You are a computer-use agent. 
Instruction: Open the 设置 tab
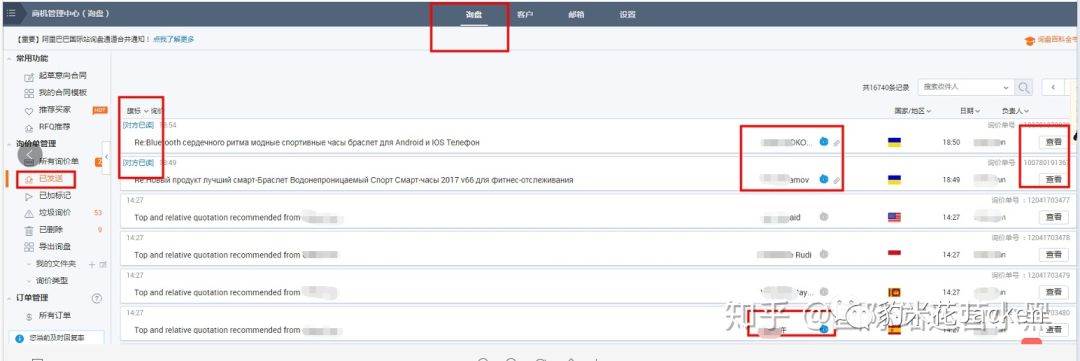[x=627, y=14]
